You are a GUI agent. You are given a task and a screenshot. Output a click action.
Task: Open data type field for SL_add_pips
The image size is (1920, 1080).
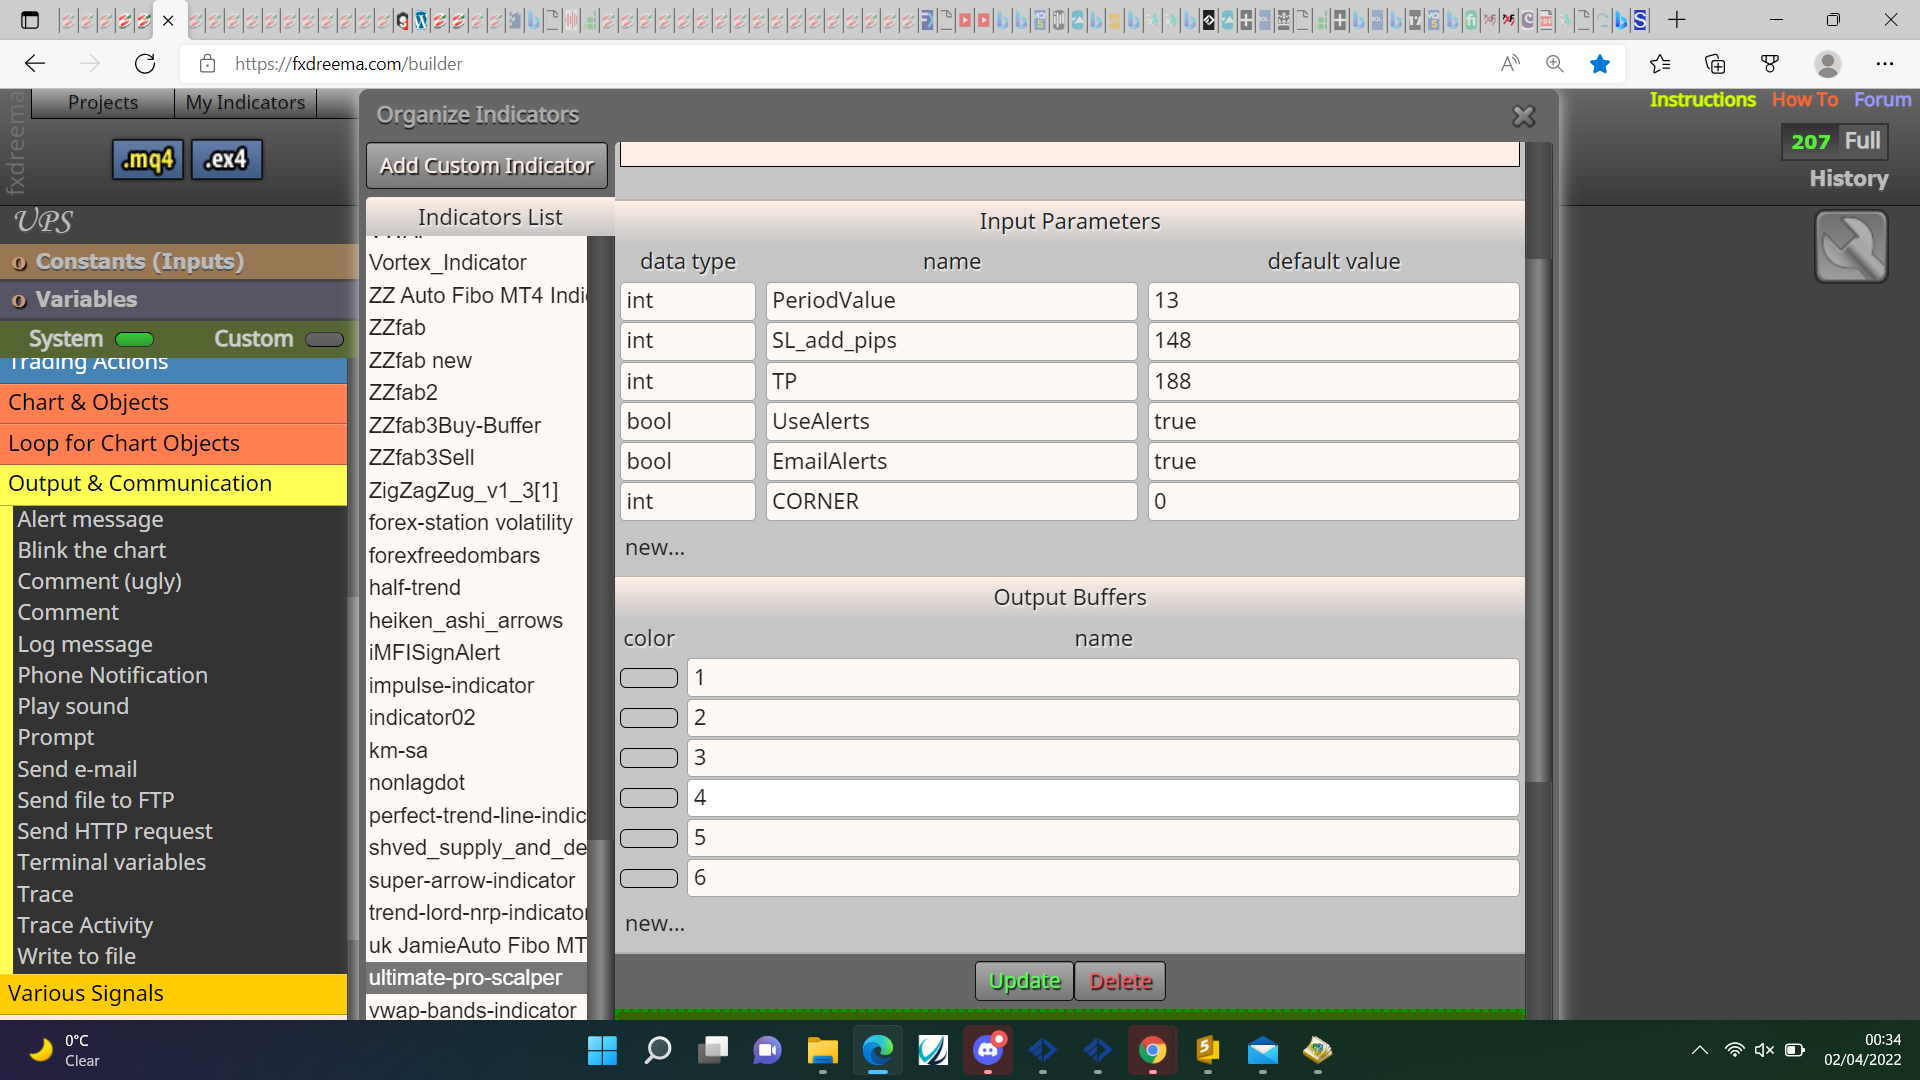pyautogui.click(x=688, y=341)
